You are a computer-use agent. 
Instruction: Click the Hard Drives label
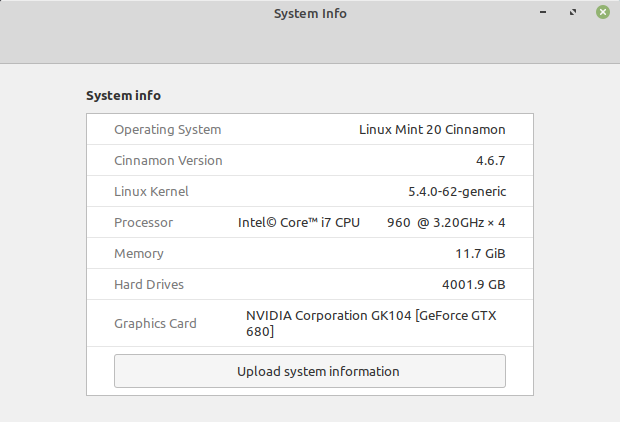click(x=149, y=284)
